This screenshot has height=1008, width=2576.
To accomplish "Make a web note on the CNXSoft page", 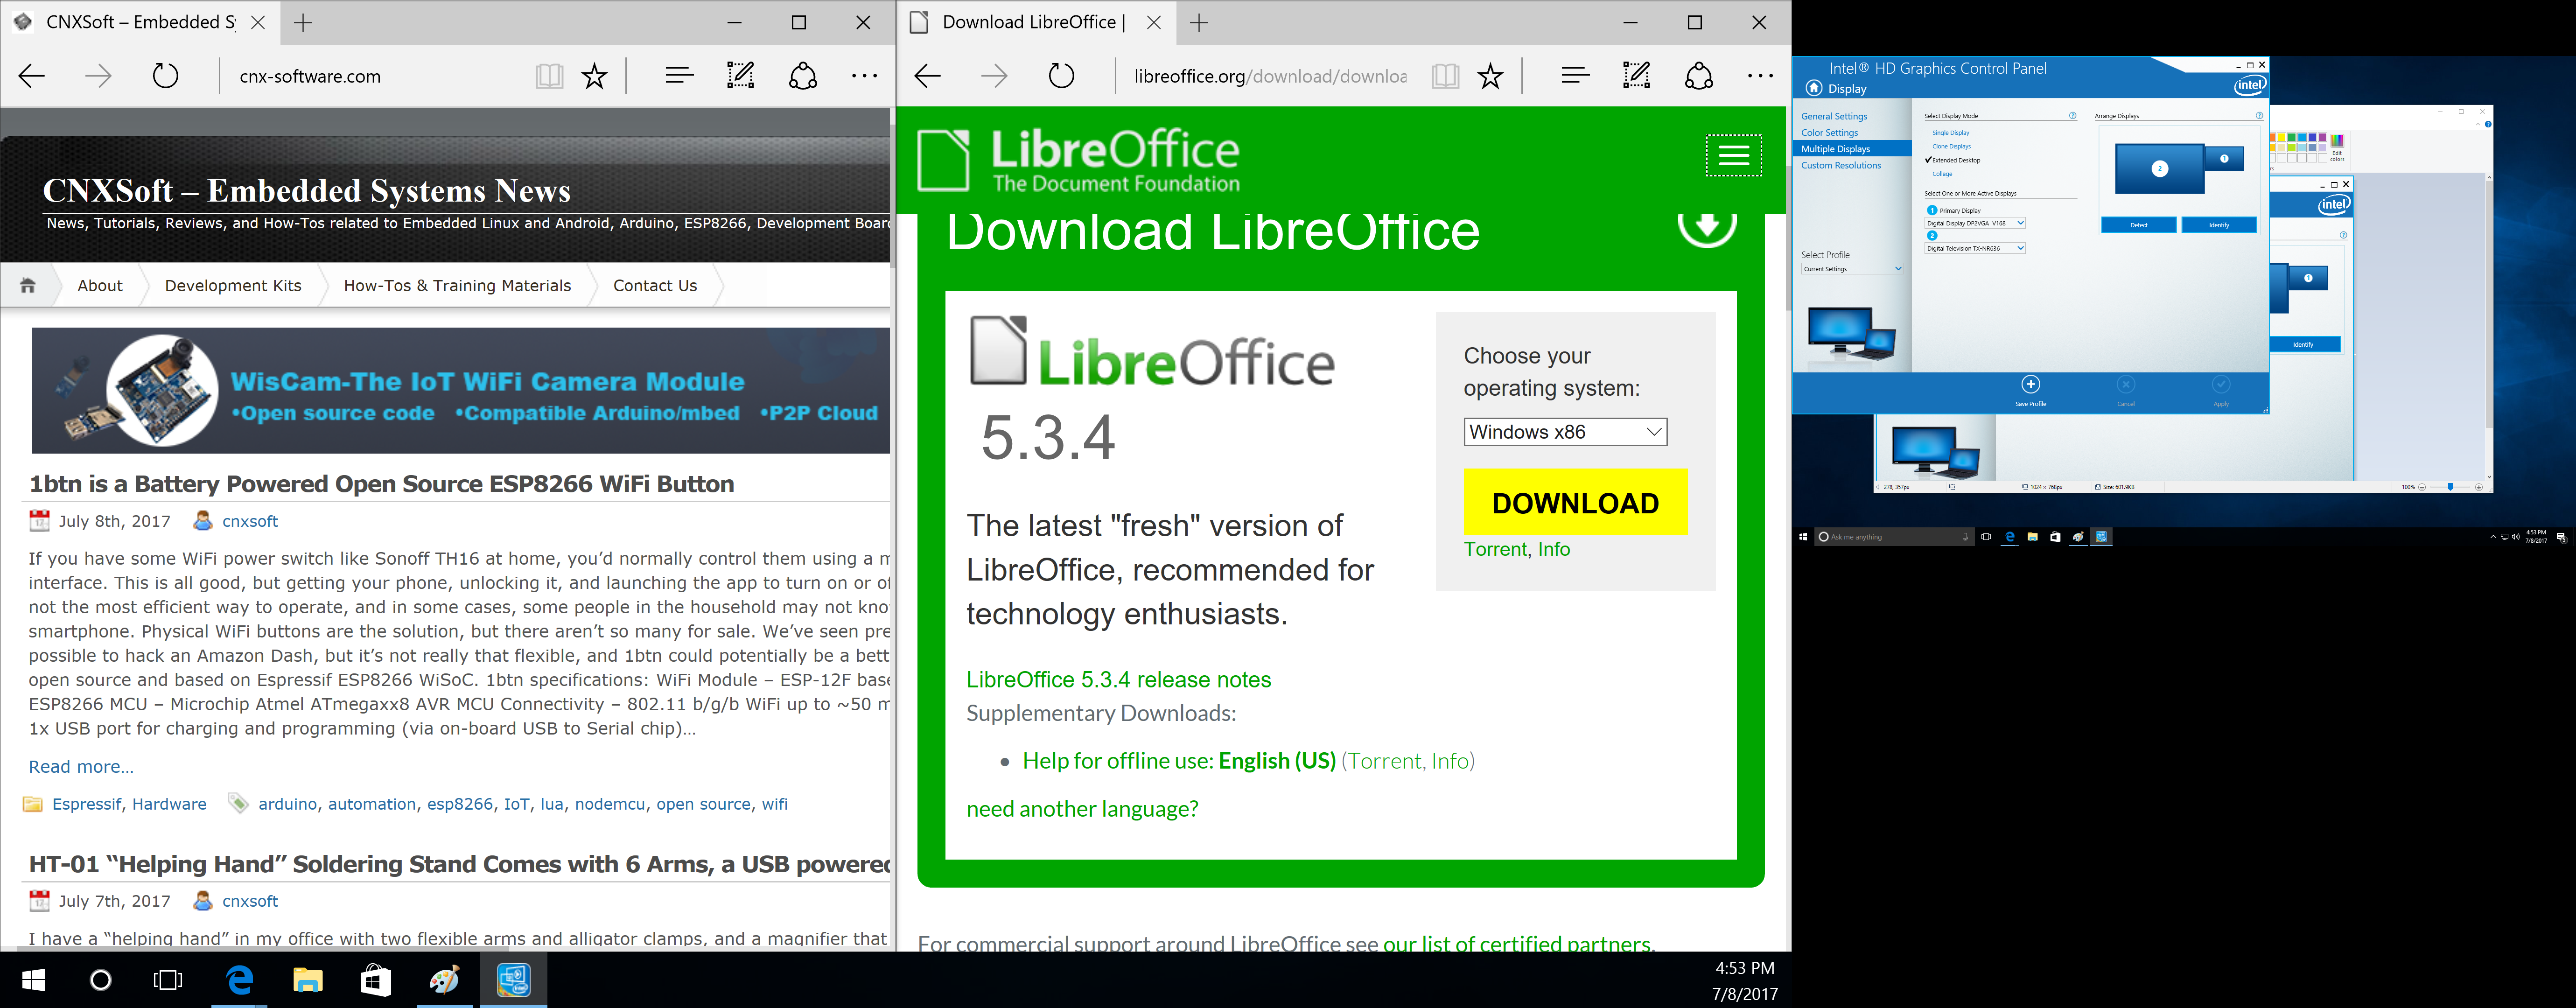I will (x=740, y=75).
